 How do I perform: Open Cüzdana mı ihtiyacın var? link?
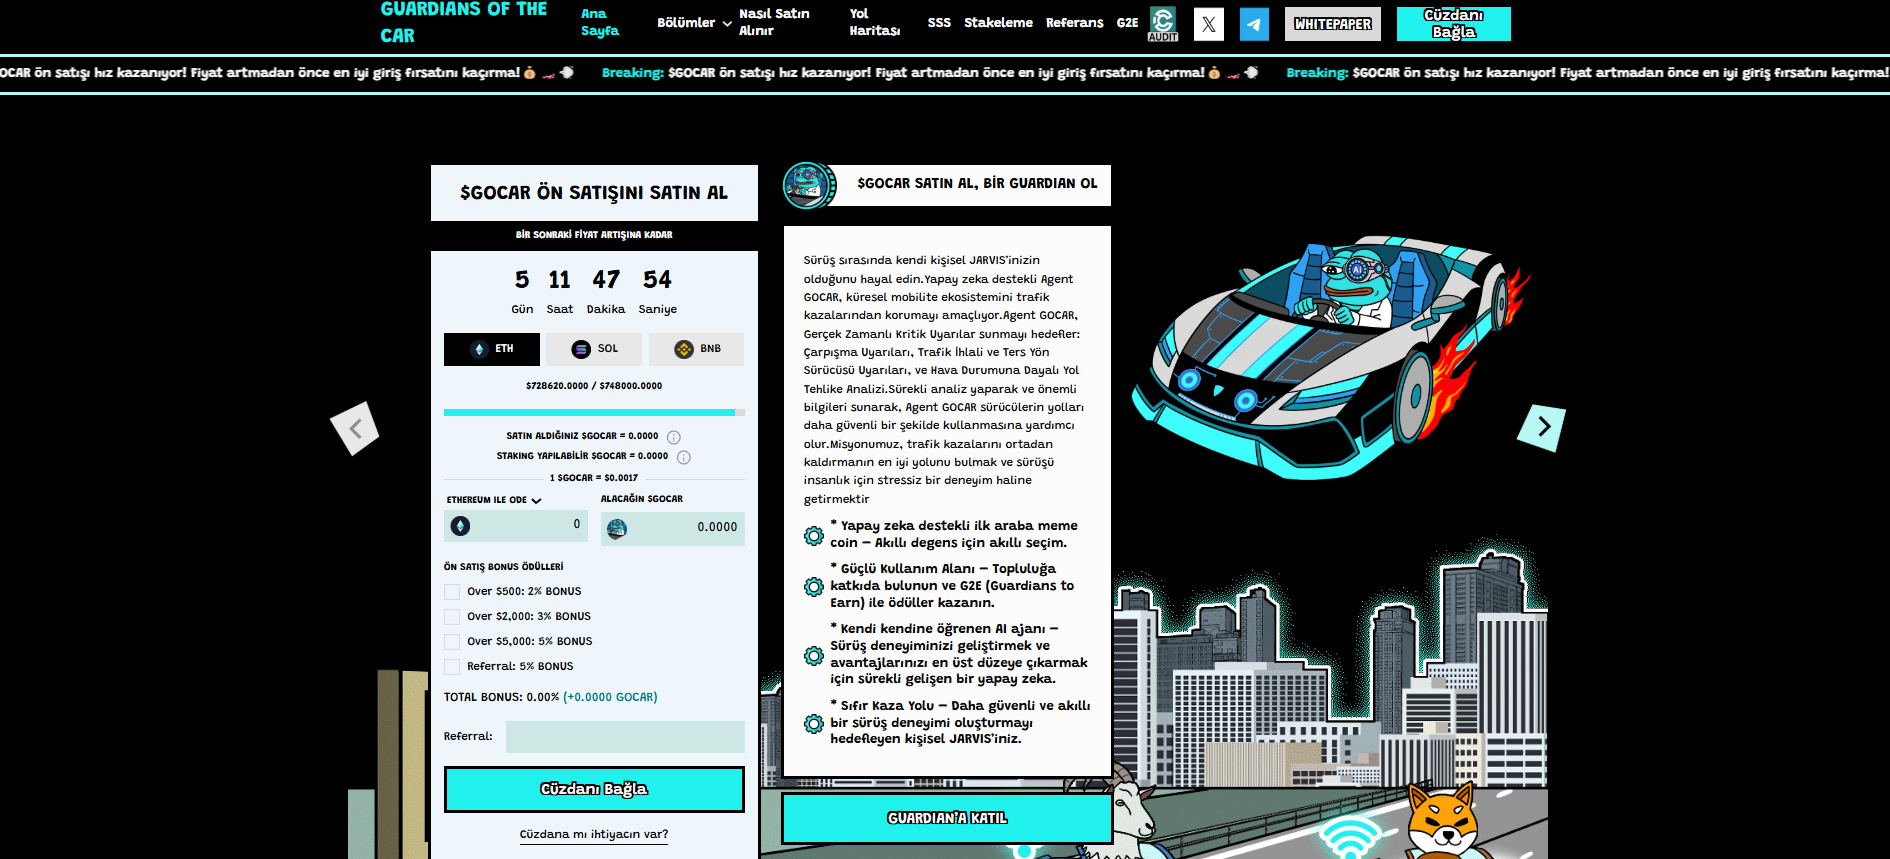click(594, 834)
